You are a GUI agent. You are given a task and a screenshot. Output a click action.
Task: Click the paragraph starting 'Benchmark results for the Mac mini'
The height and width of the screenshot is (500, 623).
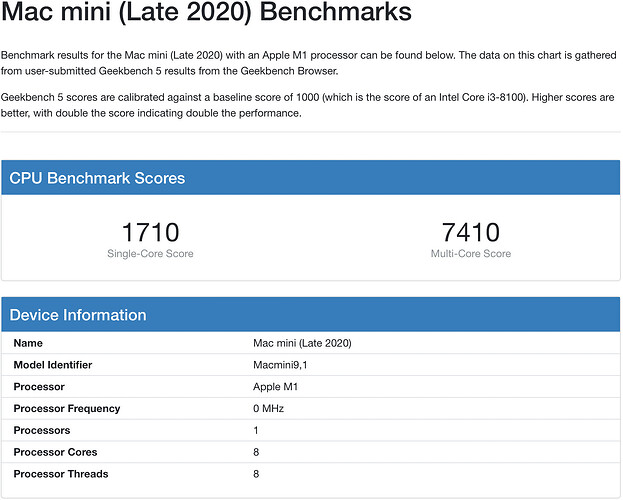309,63
